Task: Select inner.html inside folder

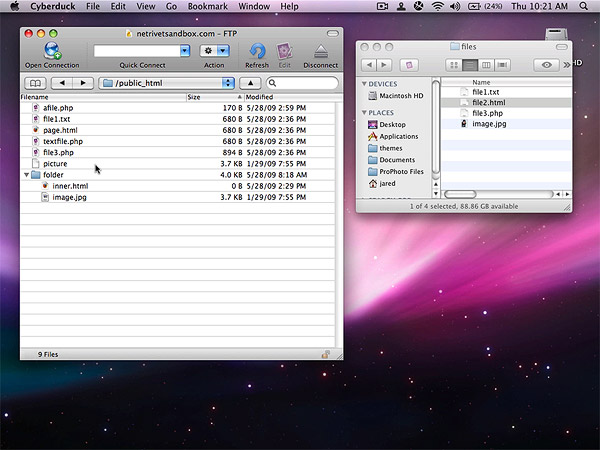Action: tap(178, 186)
